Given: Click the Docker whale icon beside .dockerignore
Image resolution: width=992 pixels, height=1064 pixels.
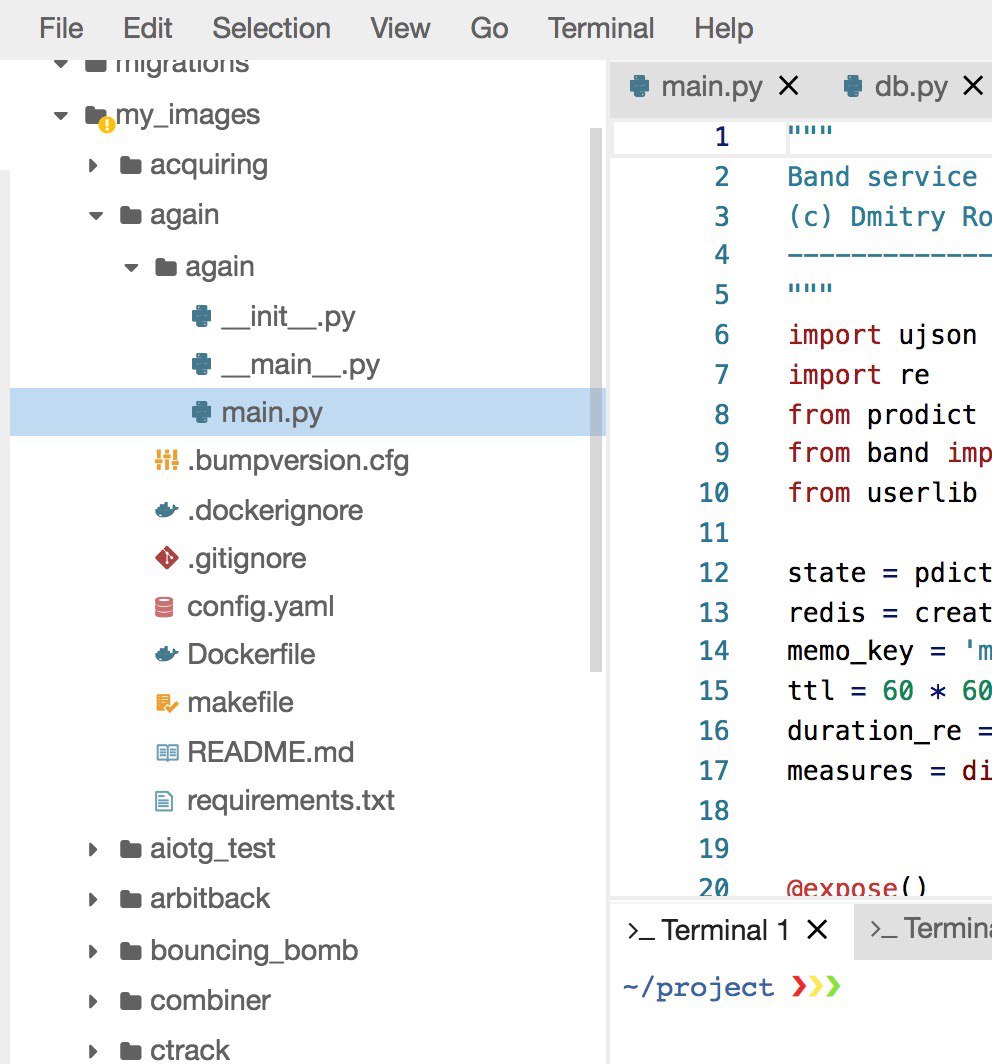Looking at the screenshot, I should 166,510.
